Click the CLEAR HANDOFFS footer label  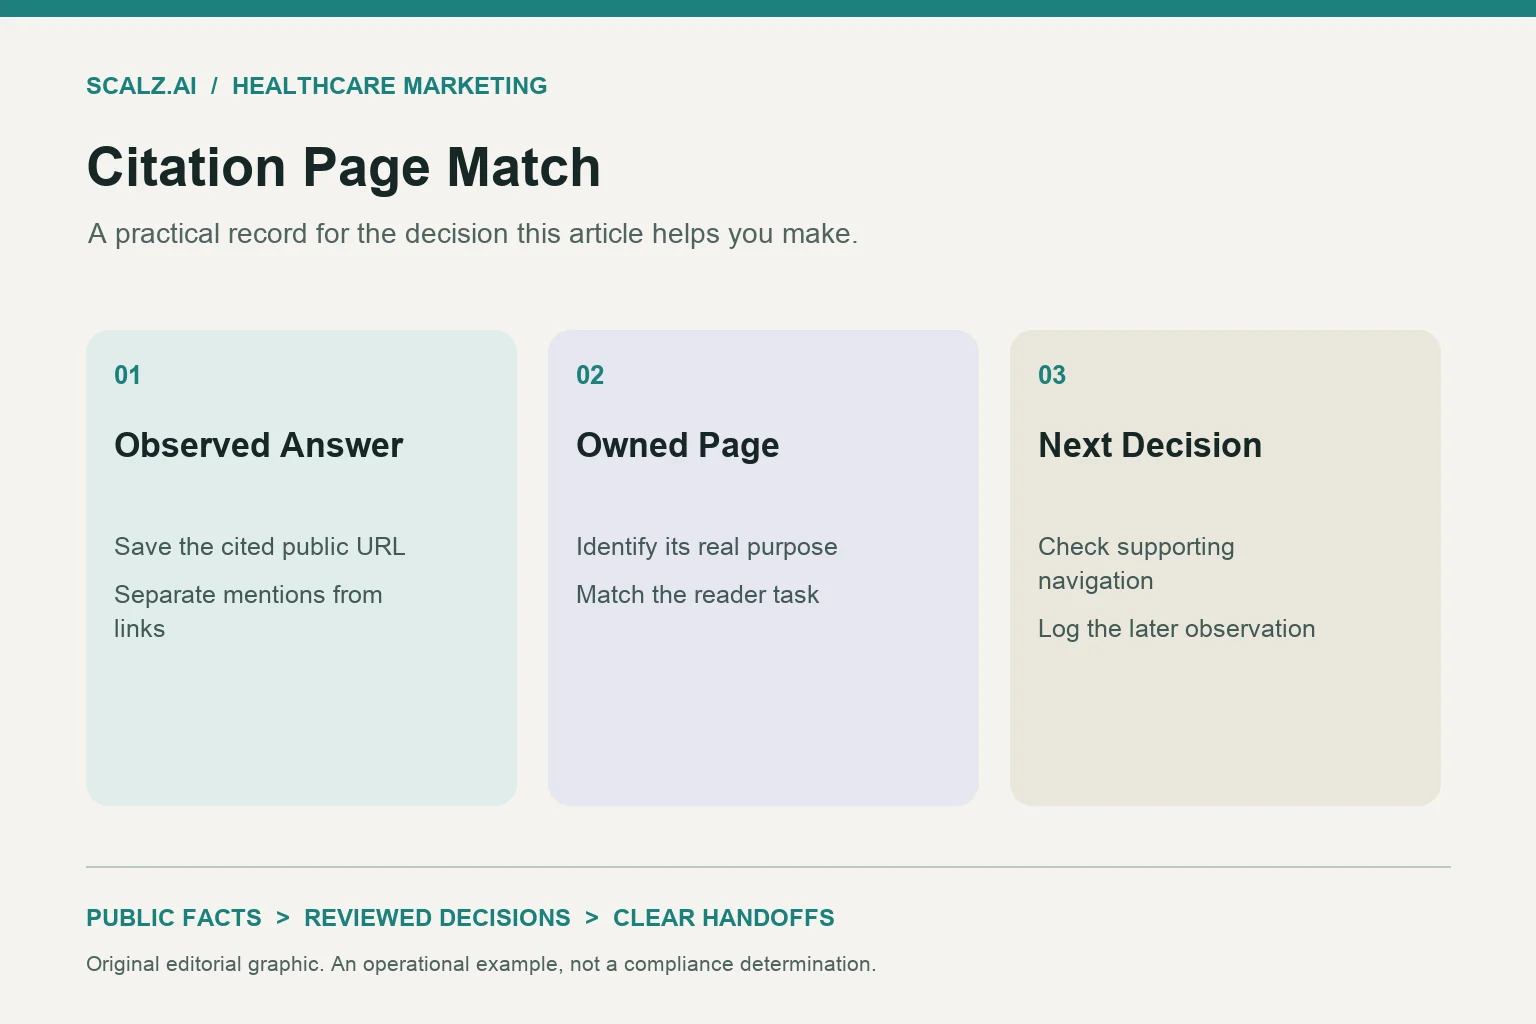point(724,918)
